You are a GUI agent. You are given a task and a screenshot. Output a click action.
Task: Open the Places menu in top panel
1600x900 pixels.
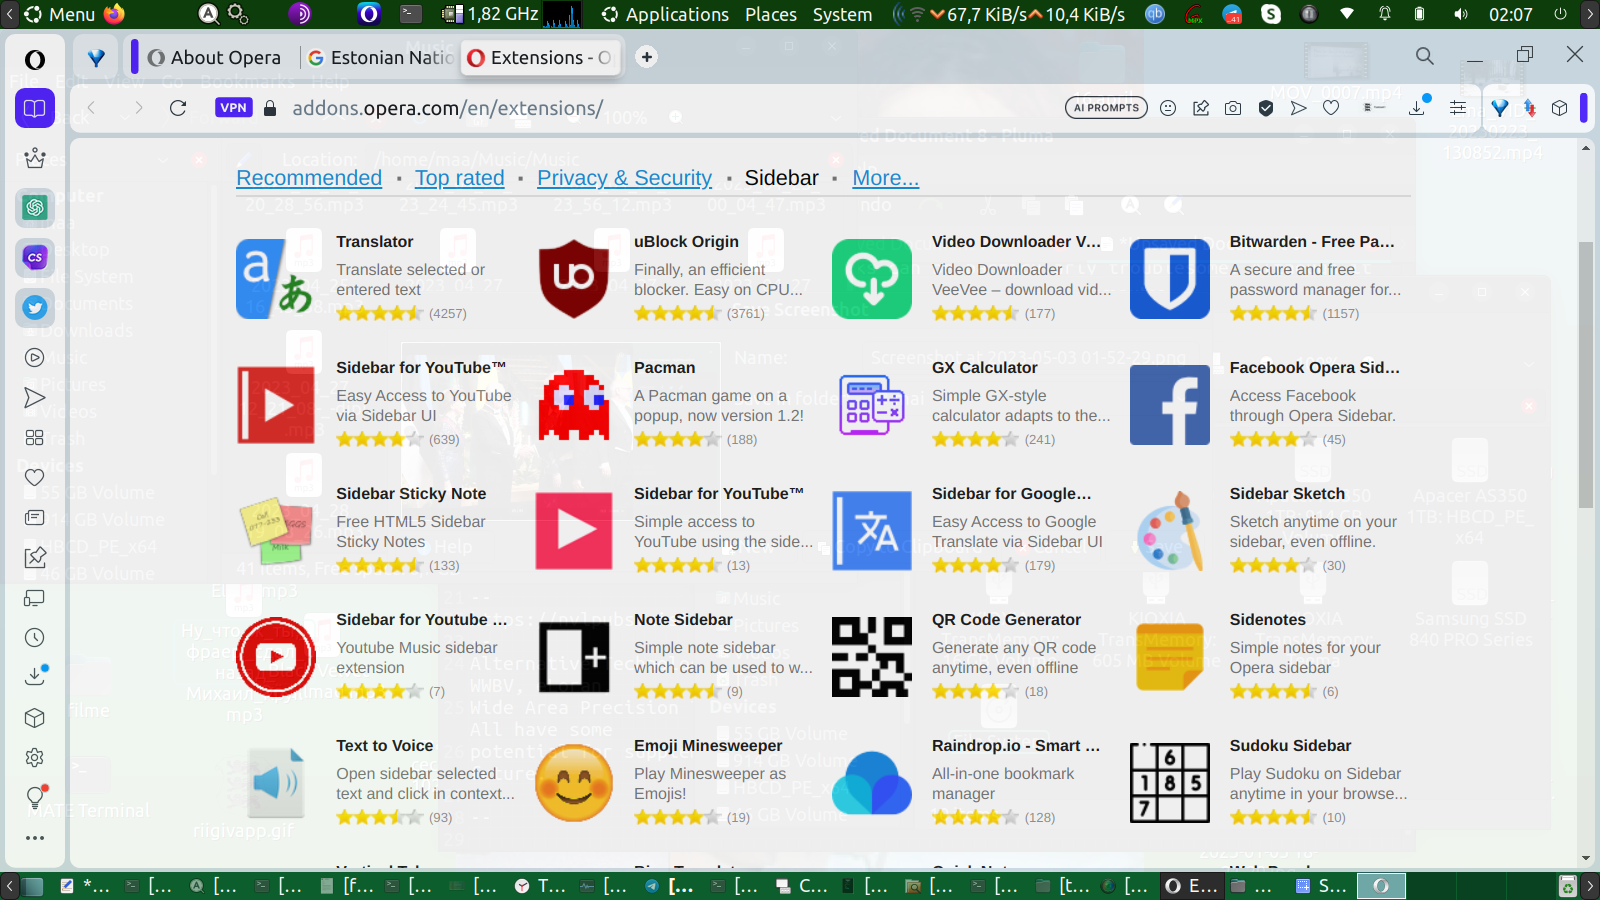point(771,14)
